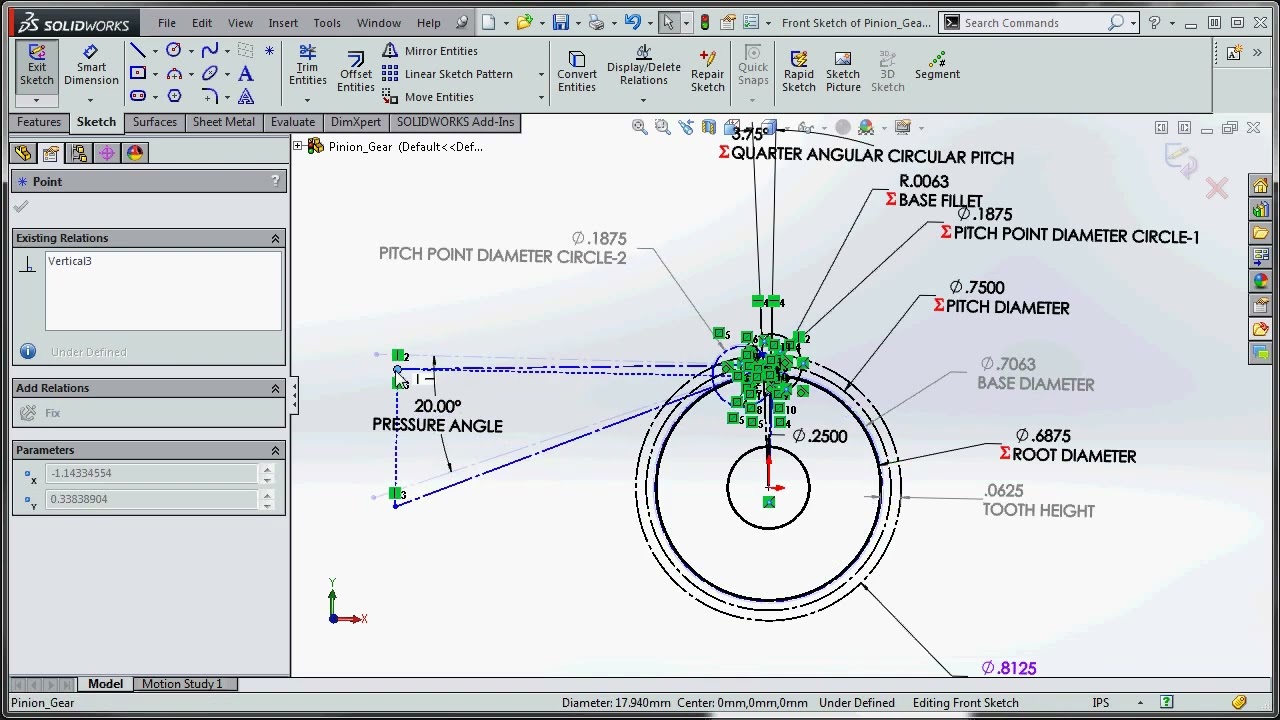Select the Spline sketch tool
Viewport: 1280px width, 720px height.
click(210, 50)
